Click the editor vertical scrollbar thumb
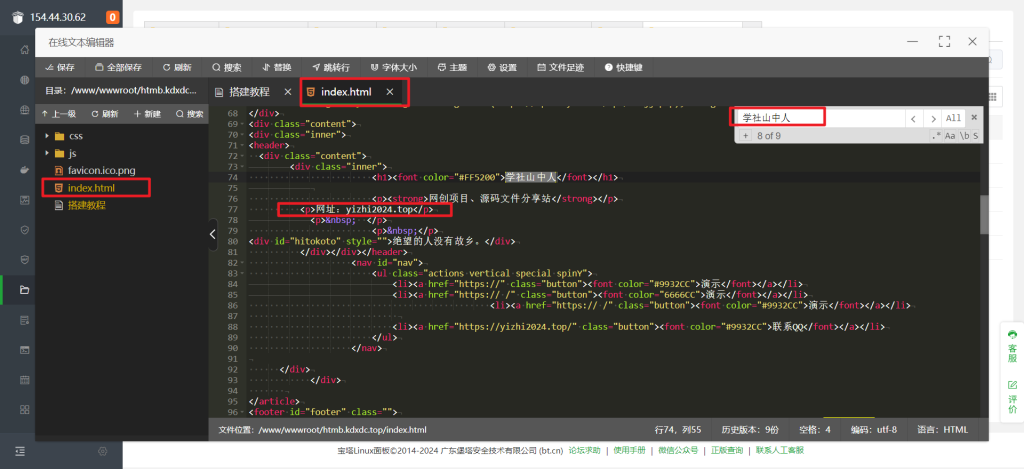The image size is (1024, 469). (984, 214)
